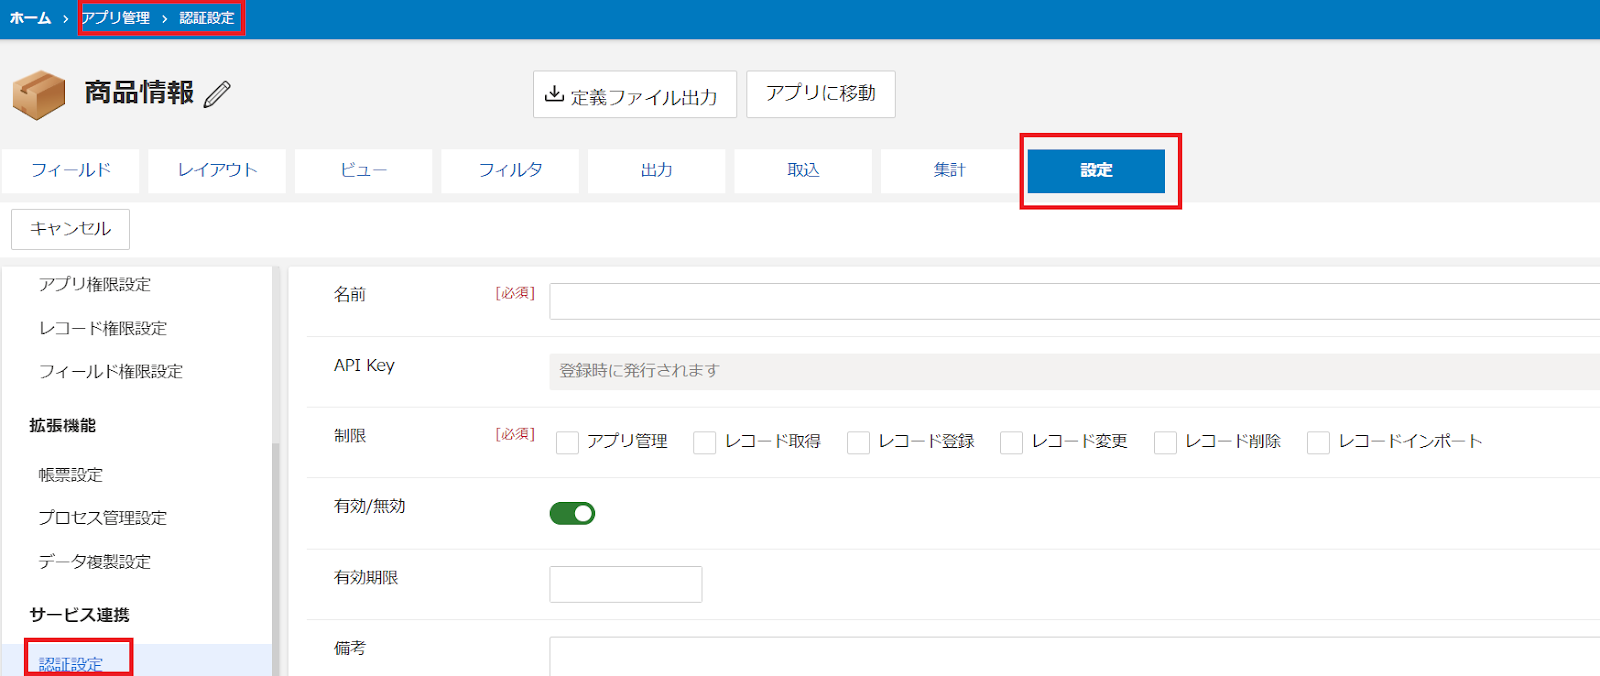
Task: Check the アプリ管理 restriction checkbox
Action: coord(567,442)
